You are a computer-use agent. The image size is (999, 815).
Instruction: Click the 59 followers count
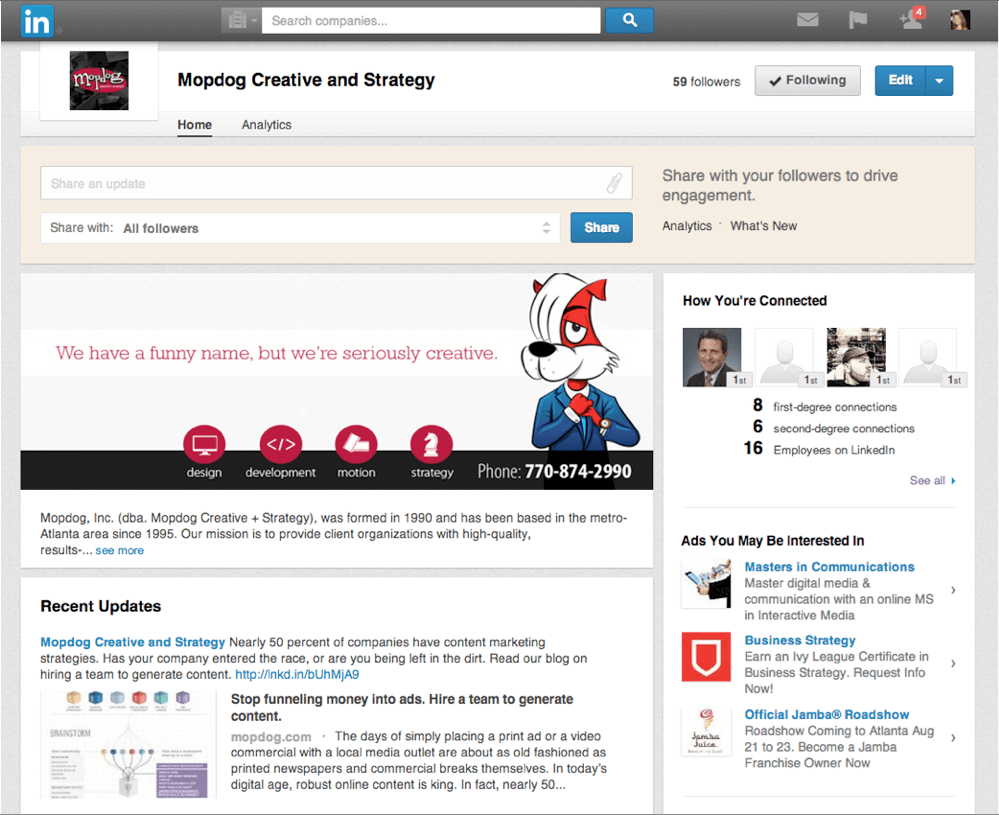pos(707,82)
